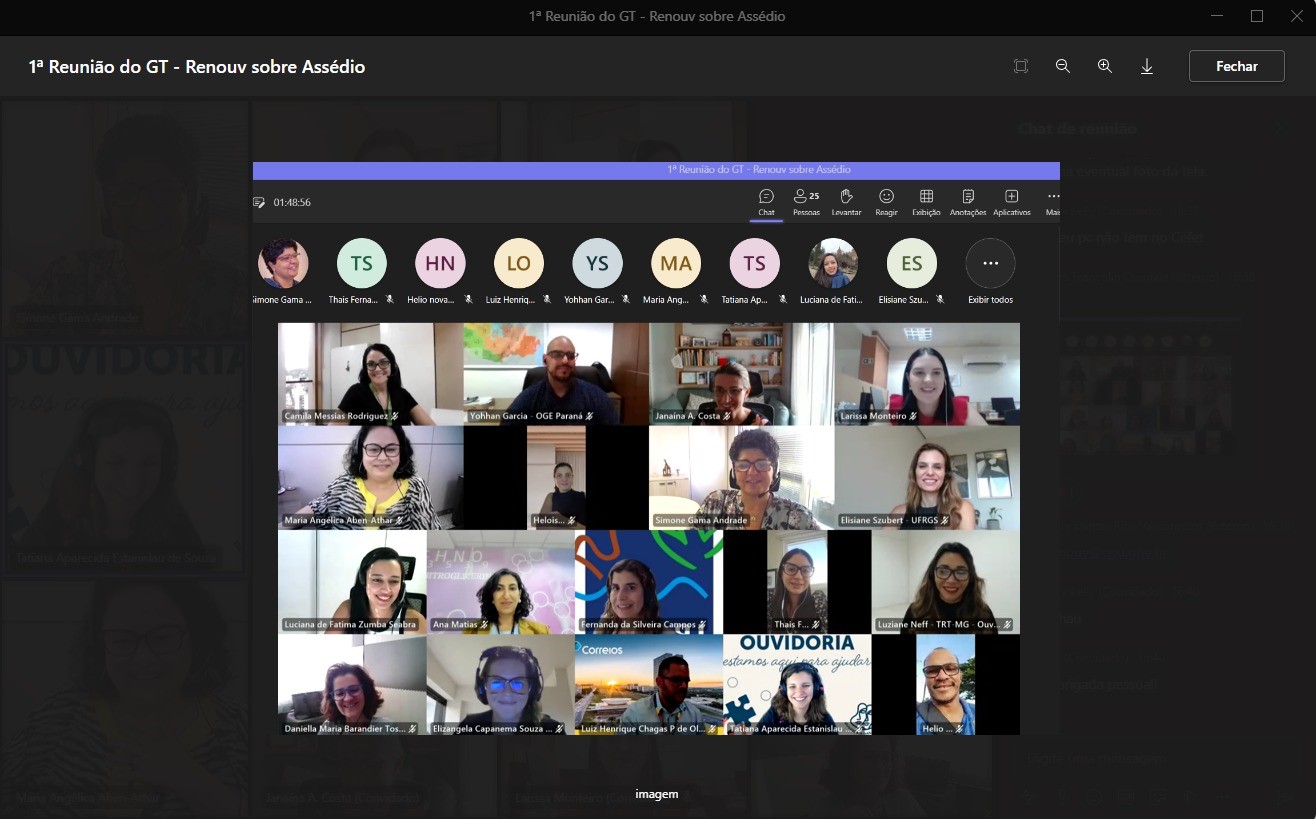The height and width of the screenshot is (819, 1316).
Task: Select the HN avatar for Helio
Action: (x=440, y=264)
